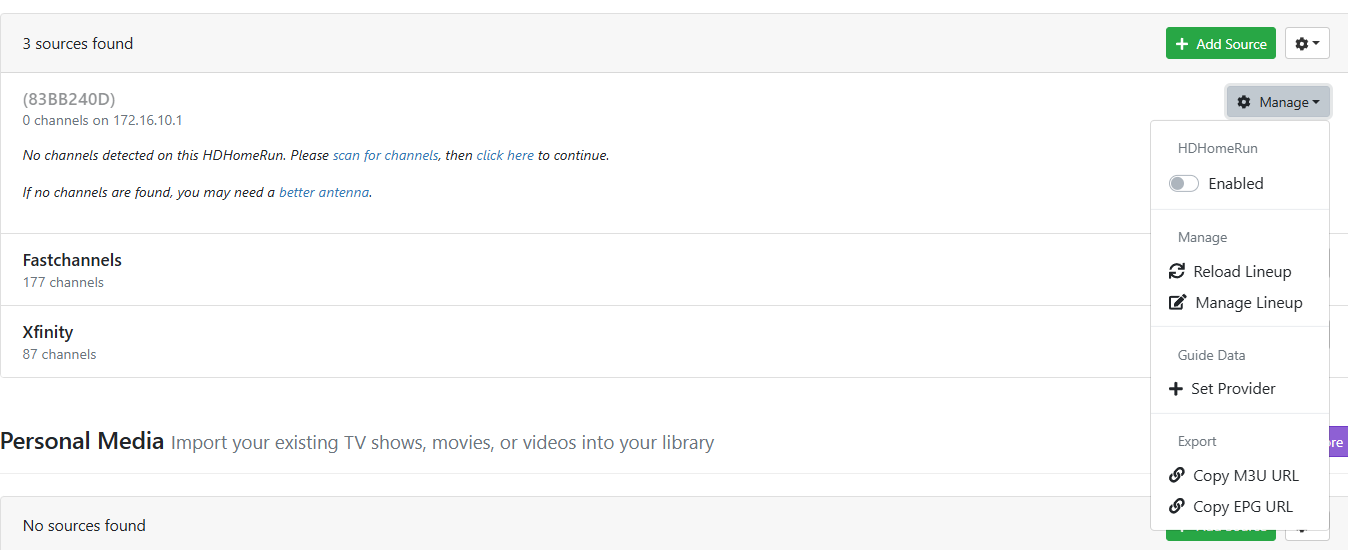Follow the 'click here' link to continue

[x=505, y=156]
